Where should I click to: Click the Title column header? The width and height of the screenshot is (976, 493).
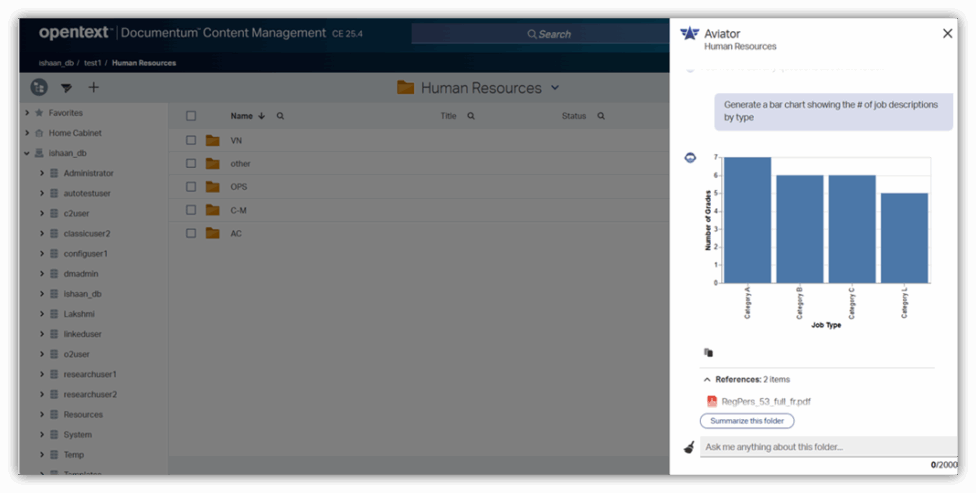click(448, 116)
